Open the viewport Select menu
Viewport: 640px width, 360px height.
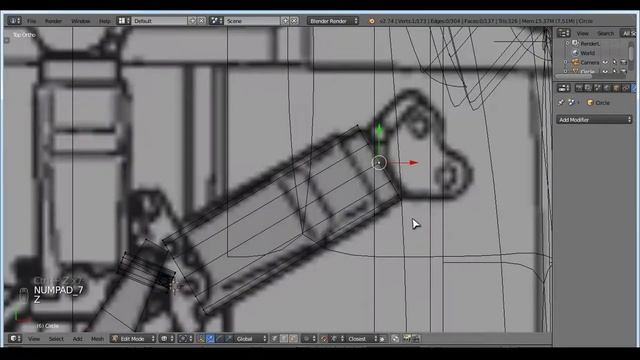[56, 339]
